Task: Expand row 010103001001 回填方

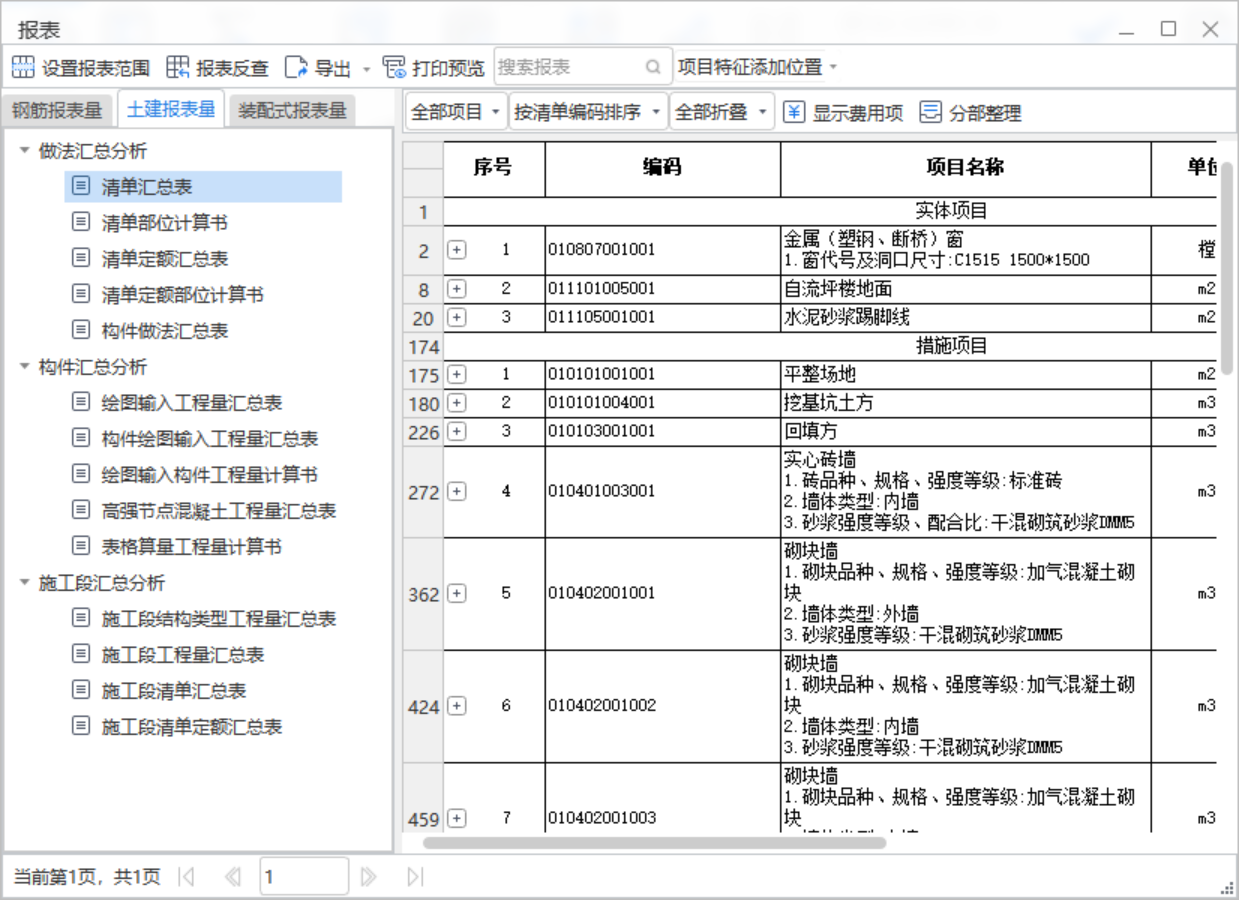Action: click(457, 432)
